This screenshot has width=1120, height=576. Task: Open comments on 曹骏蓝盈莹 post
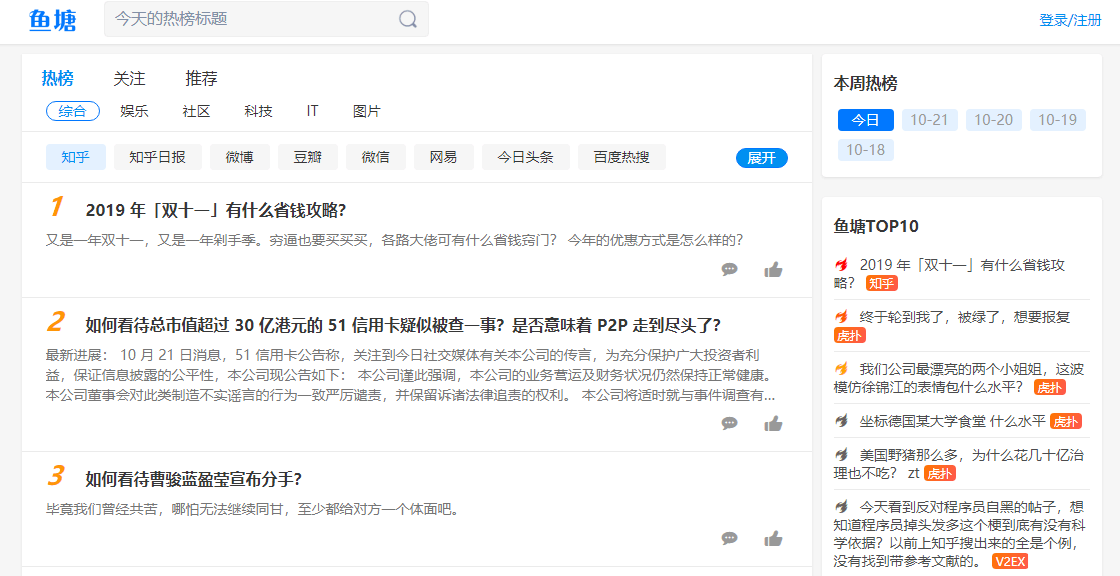(x=730, y=539)
